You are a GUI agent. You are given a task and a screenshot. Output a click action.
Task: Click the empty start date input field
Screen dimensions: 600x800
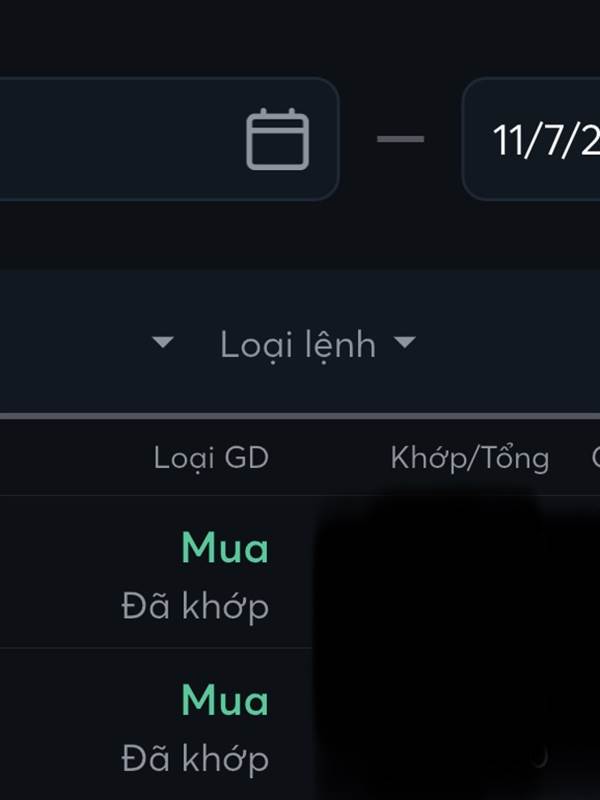pyautogui.click(x=168, y=139)
